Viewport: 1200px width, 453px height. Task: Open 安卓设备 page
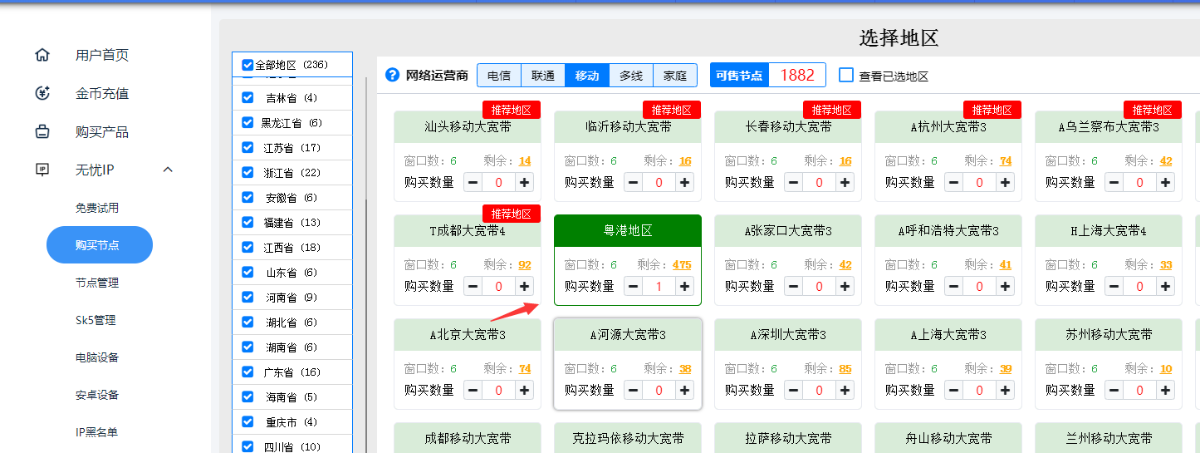click(x=97, y=395)
